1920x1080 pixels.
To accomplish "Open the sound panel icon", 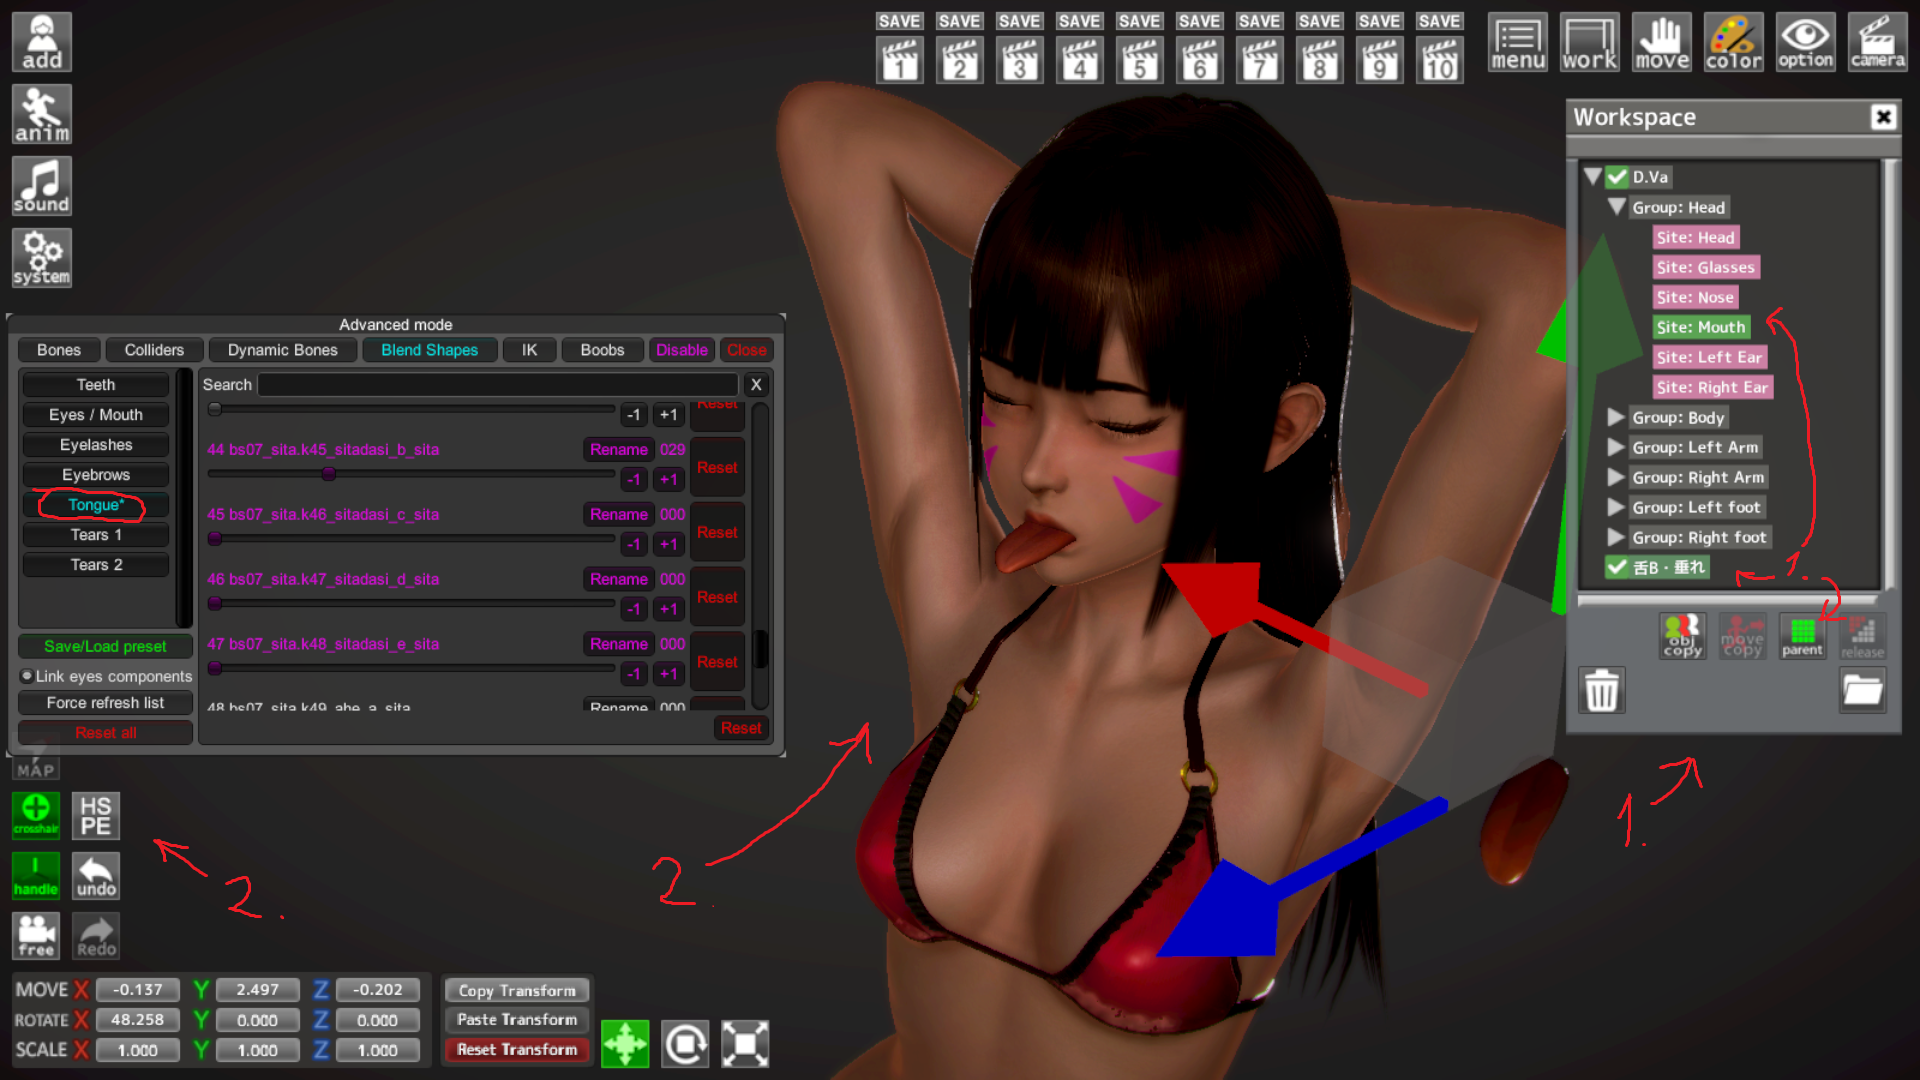I will click(x=42, y=186).
